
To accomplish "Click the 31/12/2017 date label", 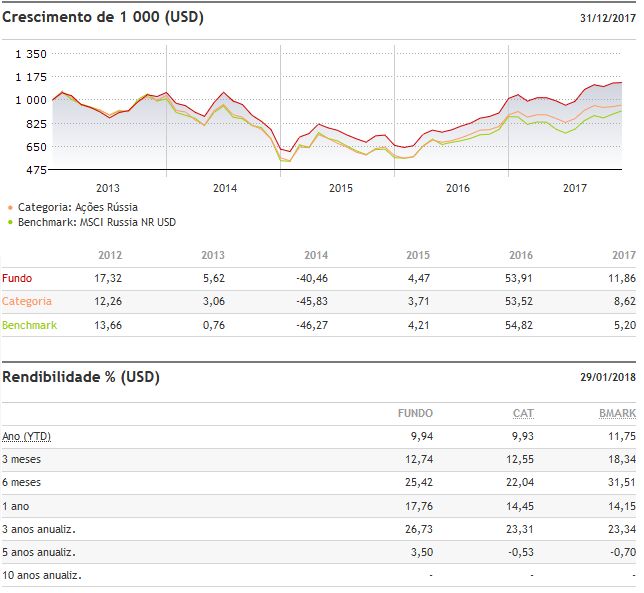I will pyautogui.click(x=607, y=18).
